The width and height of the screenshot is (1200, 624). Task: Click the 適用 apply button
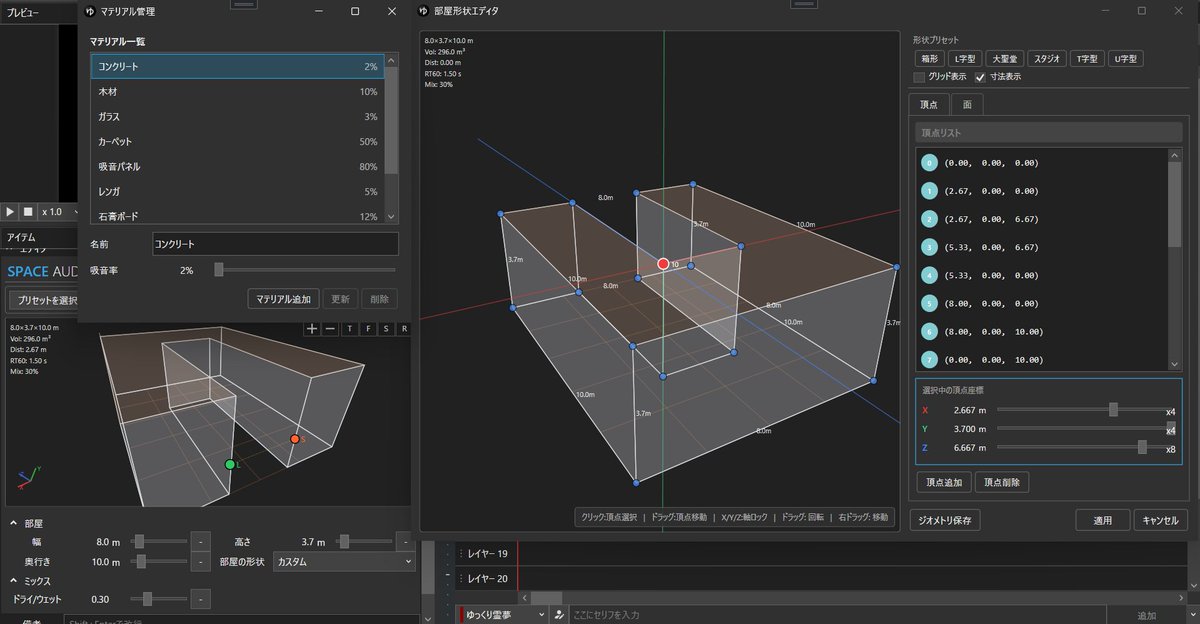pyautogui.click(x=1103, y=520)
